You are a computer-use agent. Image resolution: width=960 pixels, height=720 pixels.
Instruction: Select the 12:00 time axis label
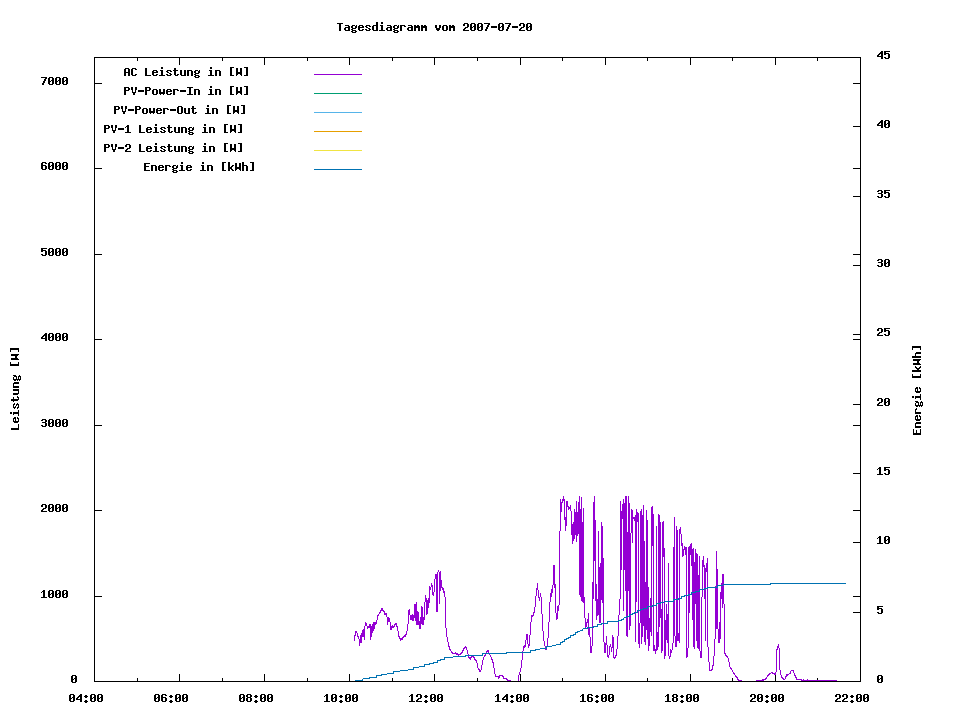[427, 698]
